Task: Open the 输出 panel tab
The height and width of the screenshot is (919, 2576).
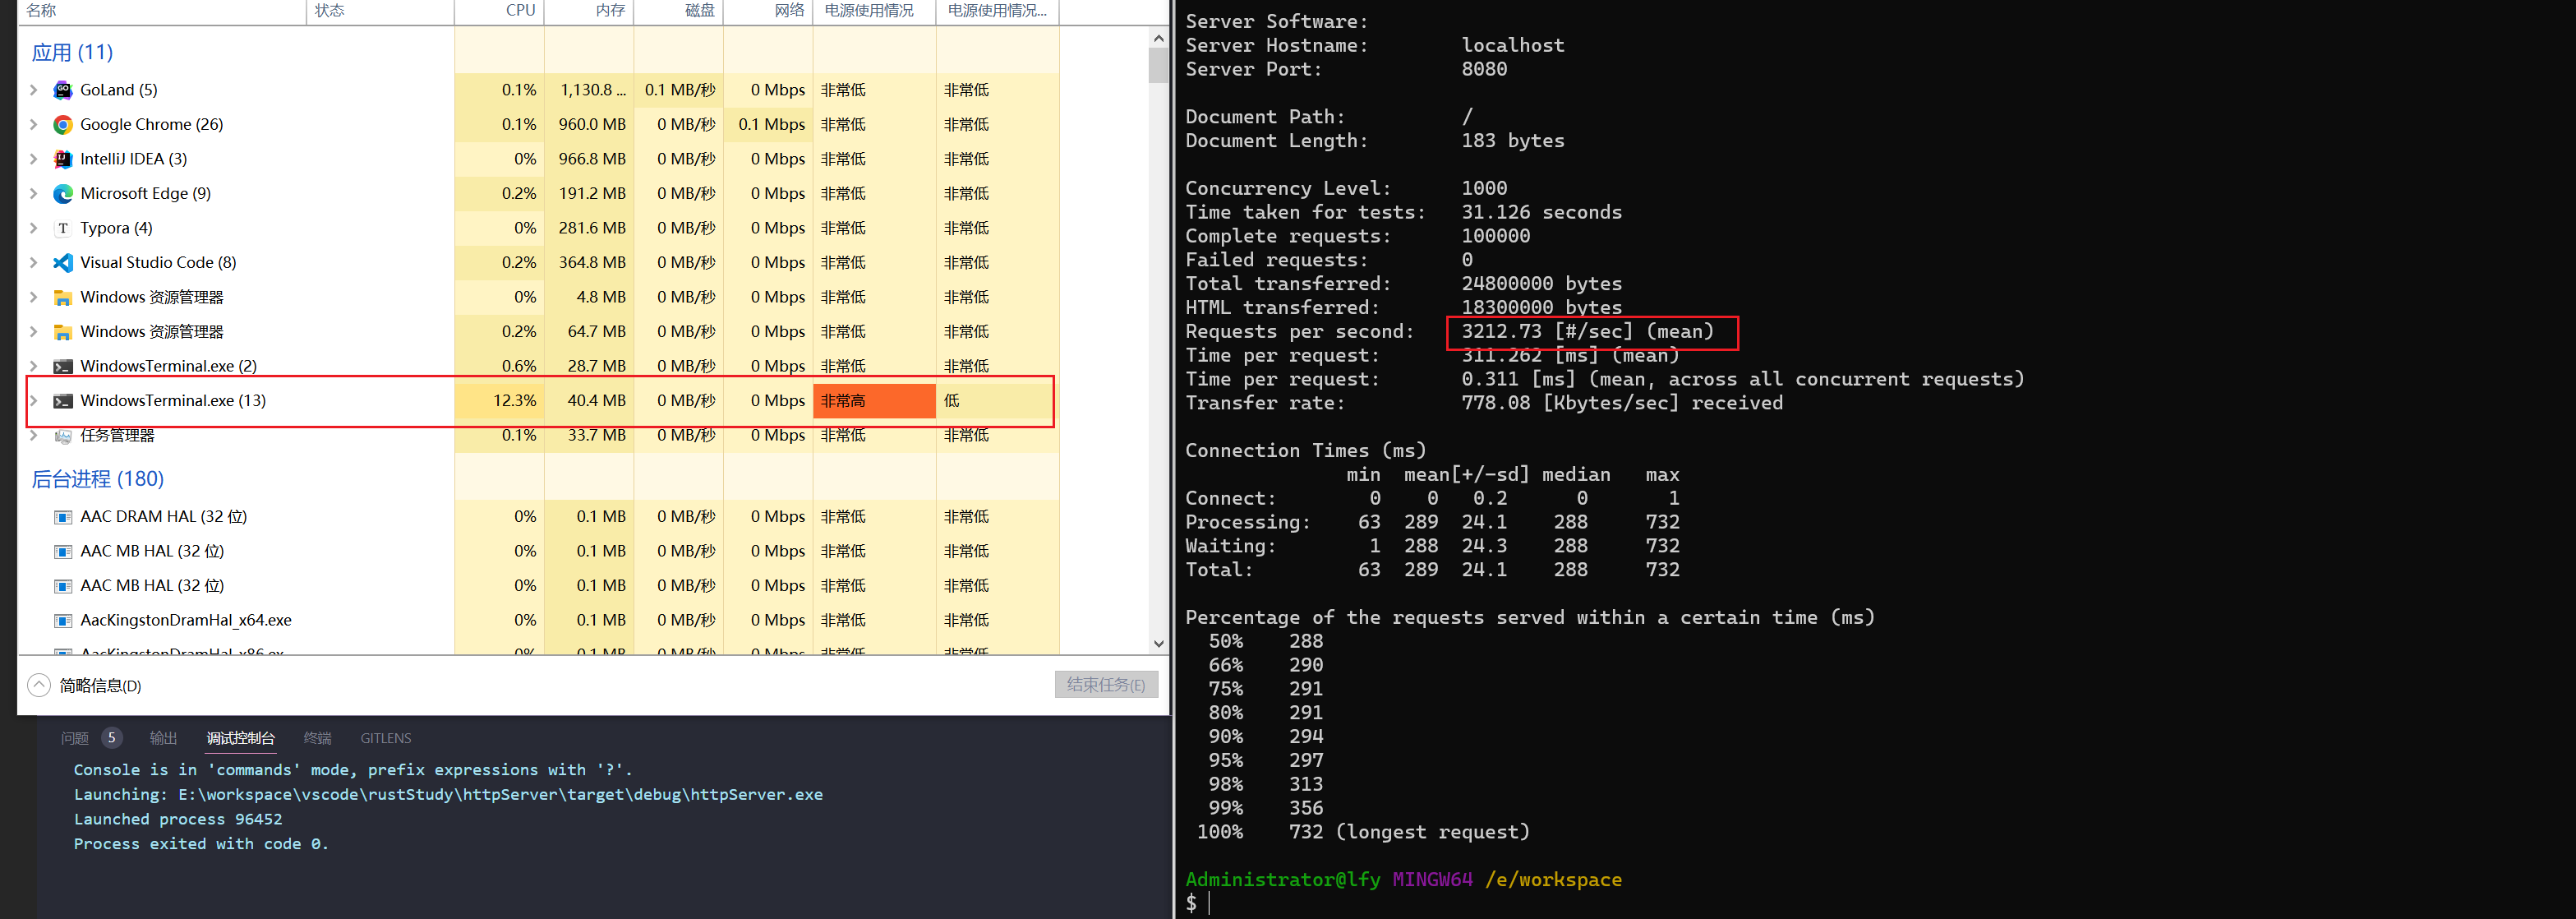Action: tap(163, 738)
